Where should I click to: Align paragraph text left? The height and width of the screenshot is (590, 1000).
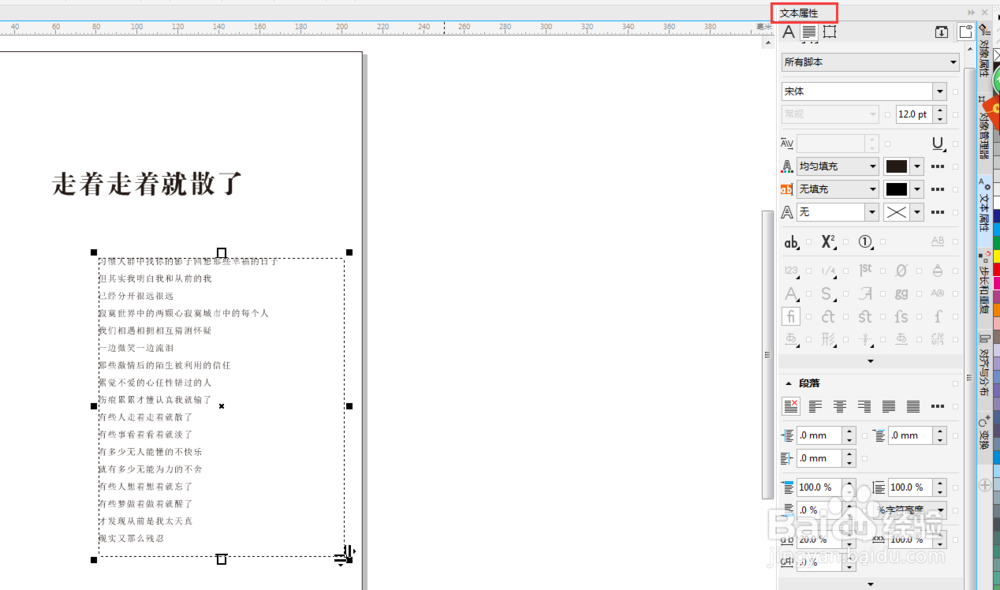[x=815, y=406]
